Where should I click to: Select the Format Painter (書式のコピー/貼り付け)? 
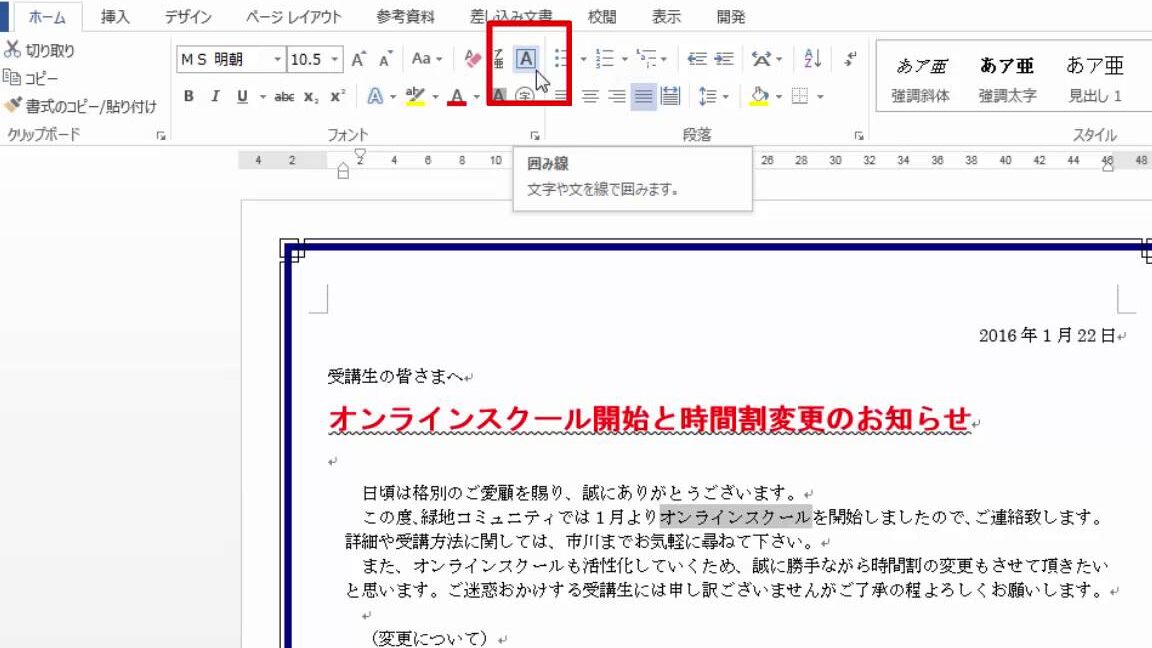coord(80,104)
